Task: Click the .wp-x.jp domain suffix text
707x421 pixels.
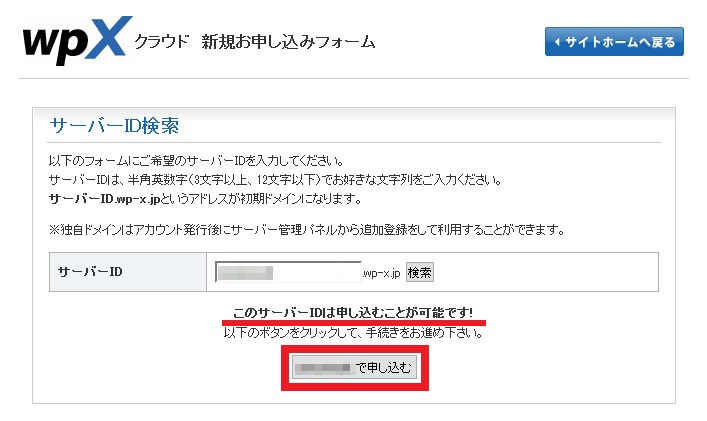Action: pos(381,273)
